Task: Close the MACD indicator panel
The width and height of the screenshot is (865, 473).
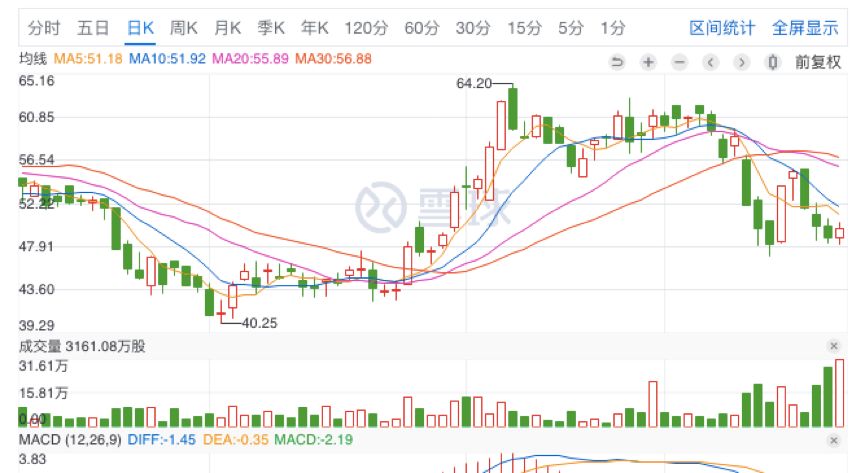Action: click(834, 440)
